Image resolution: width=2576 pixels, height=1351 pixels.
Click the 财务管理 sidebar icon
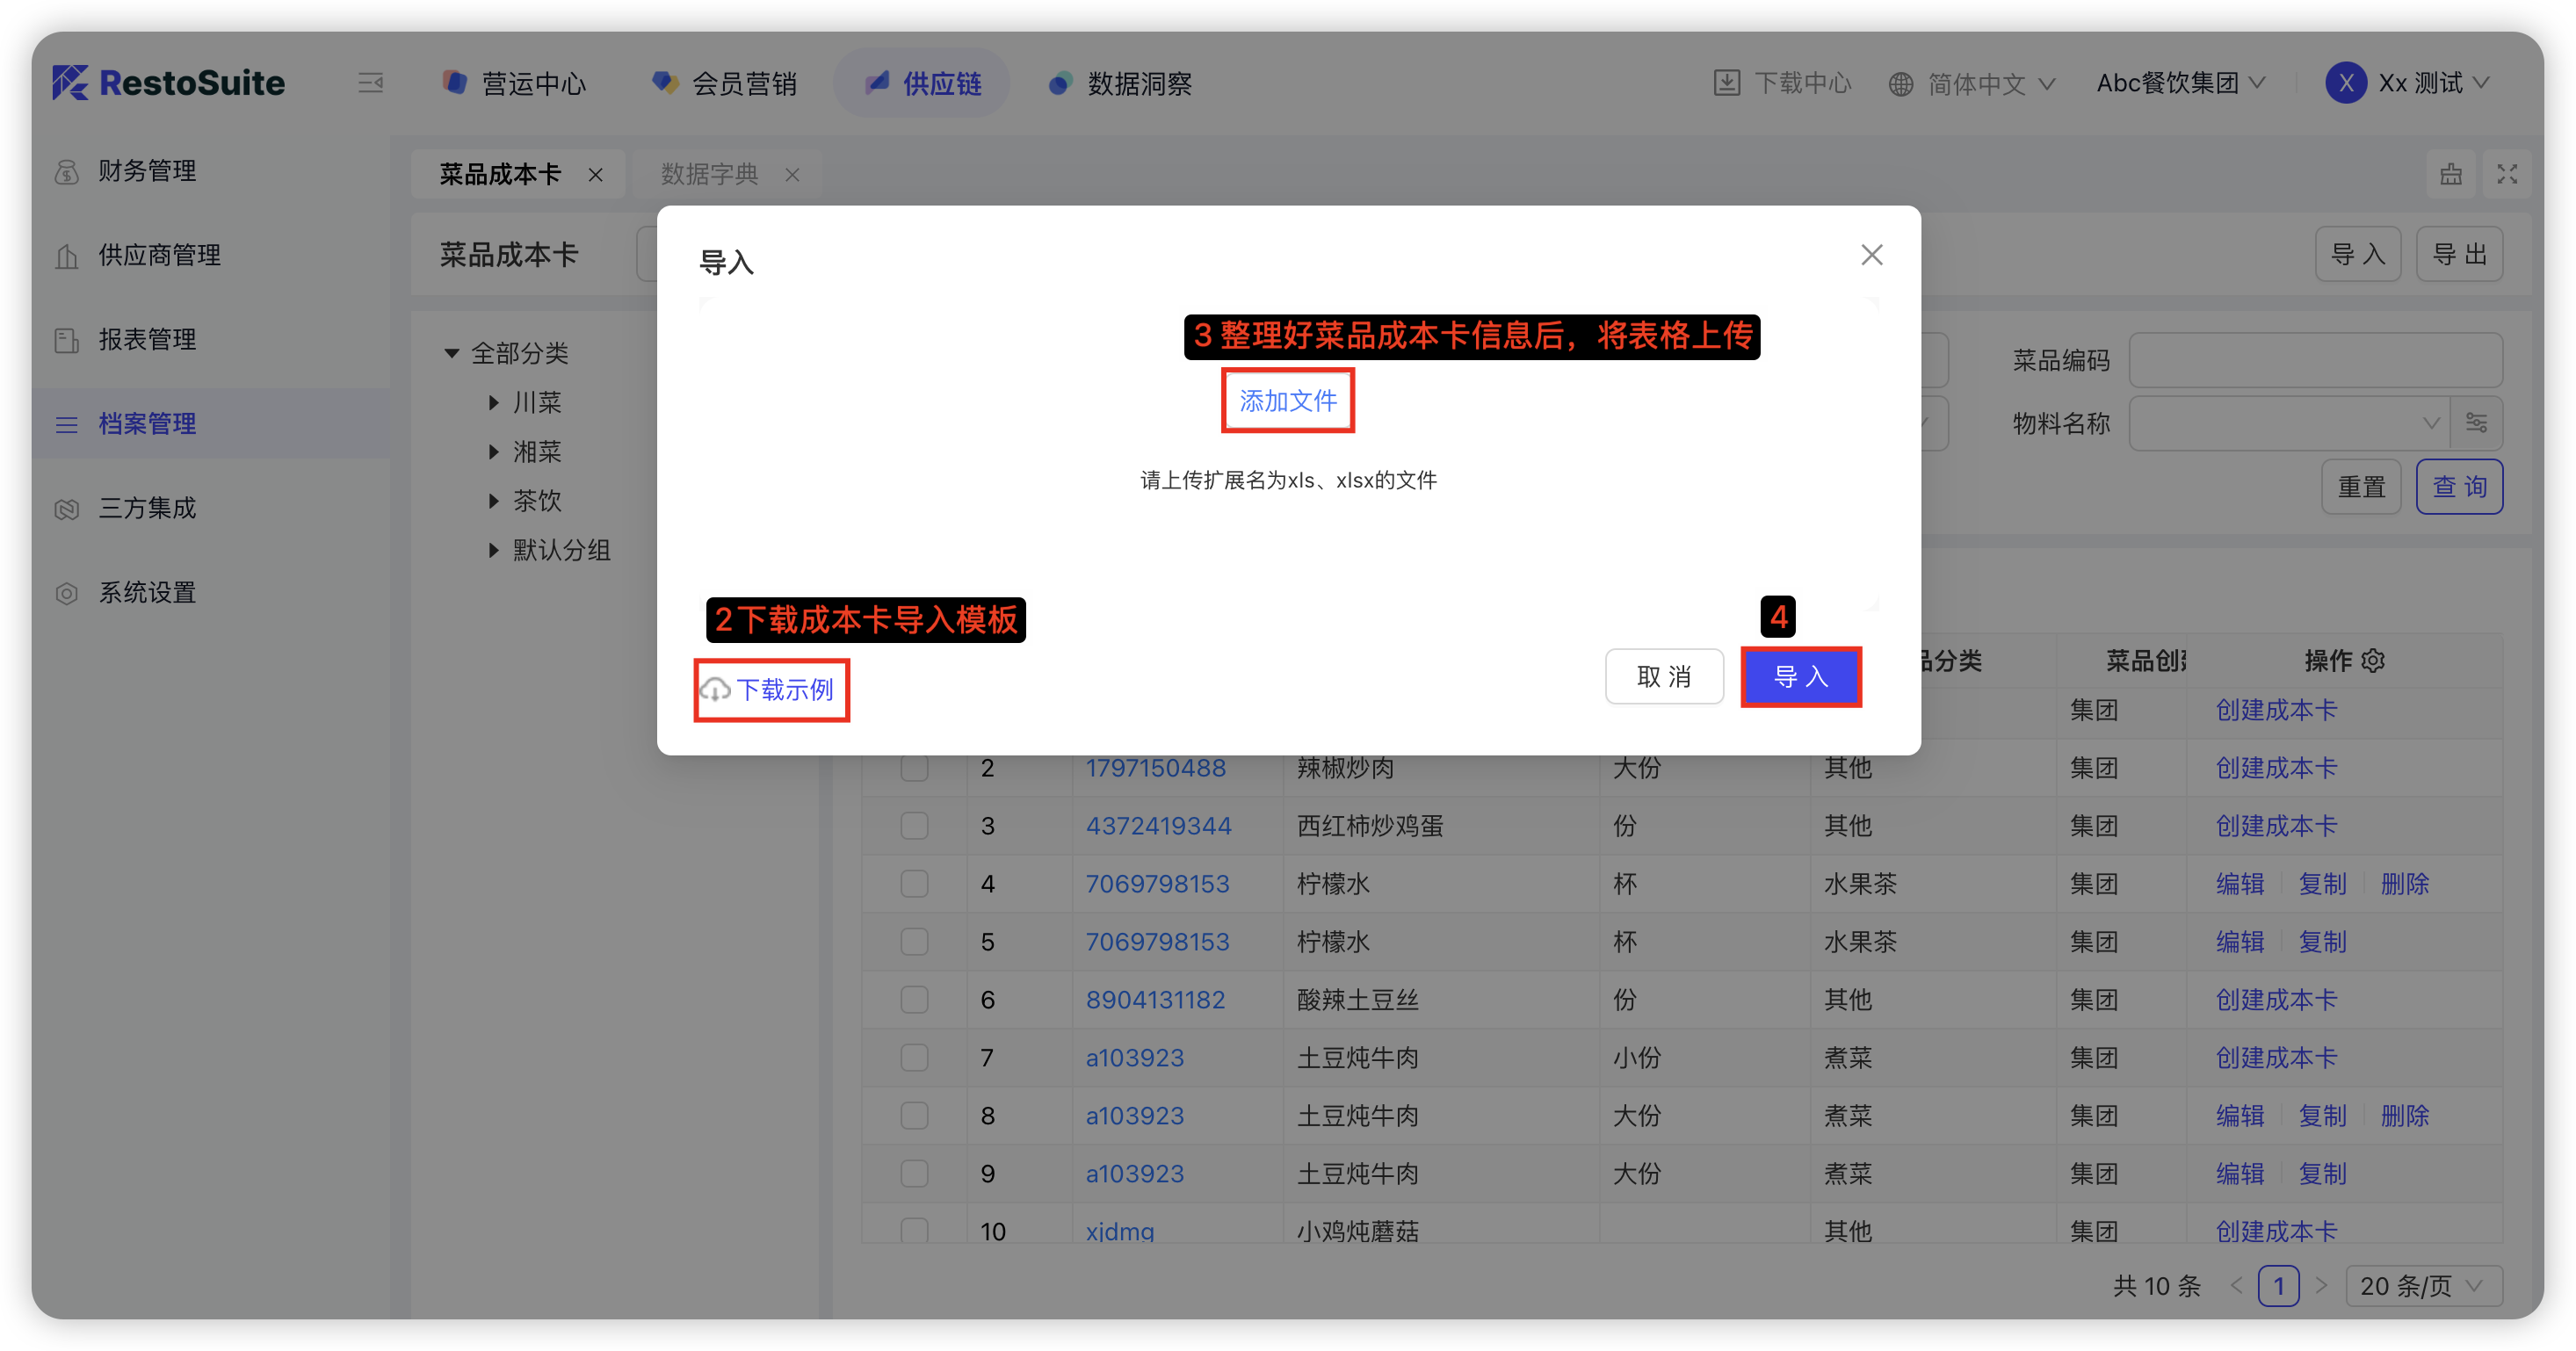tap(67, 172)
